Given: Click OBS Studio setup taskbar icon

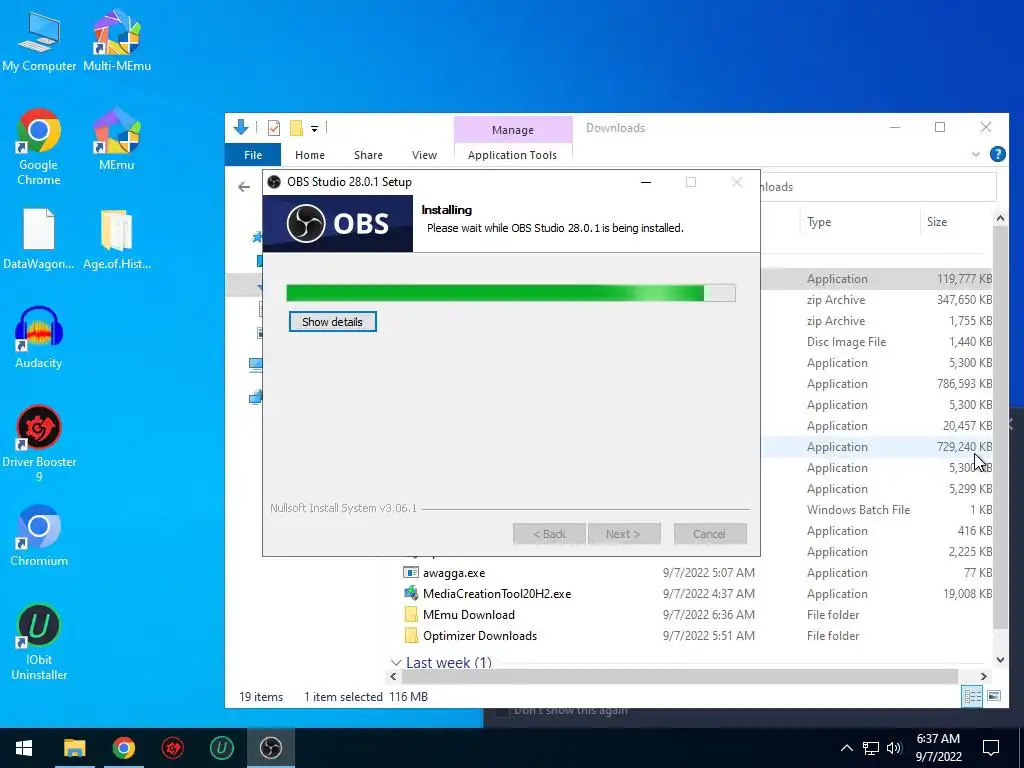Looking at the screenshot, I should point(270,748).
